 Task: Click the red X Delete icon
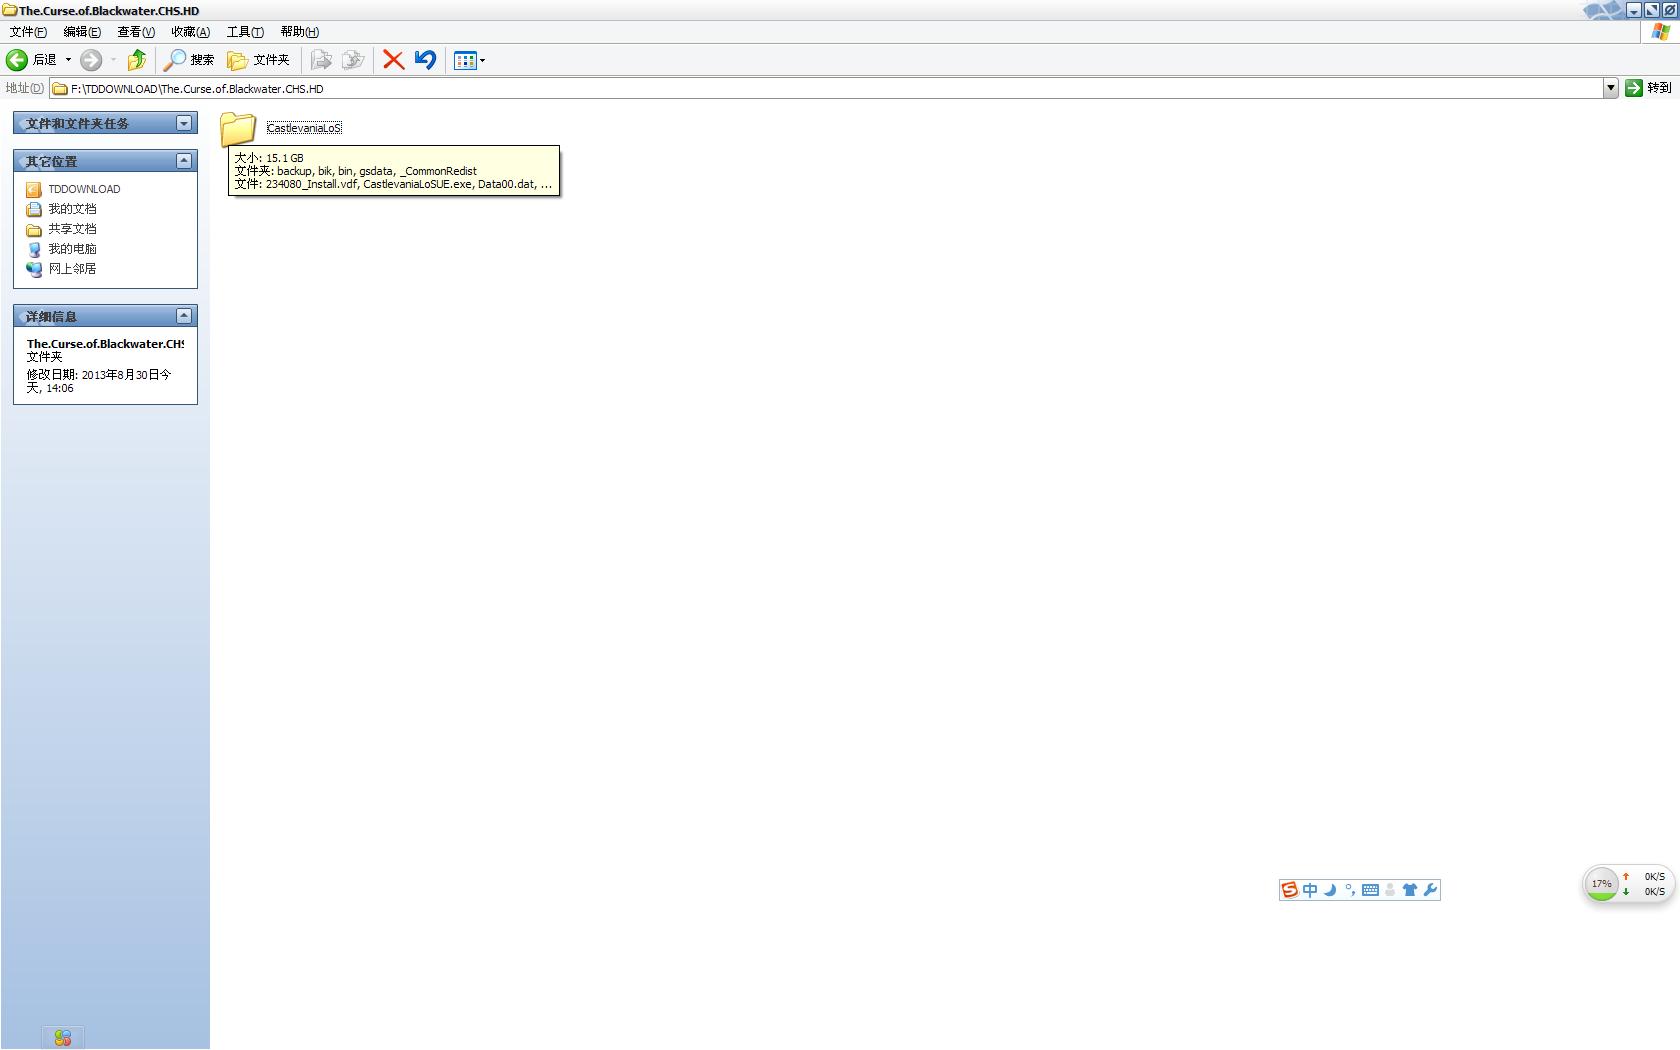tap(394, 60)
